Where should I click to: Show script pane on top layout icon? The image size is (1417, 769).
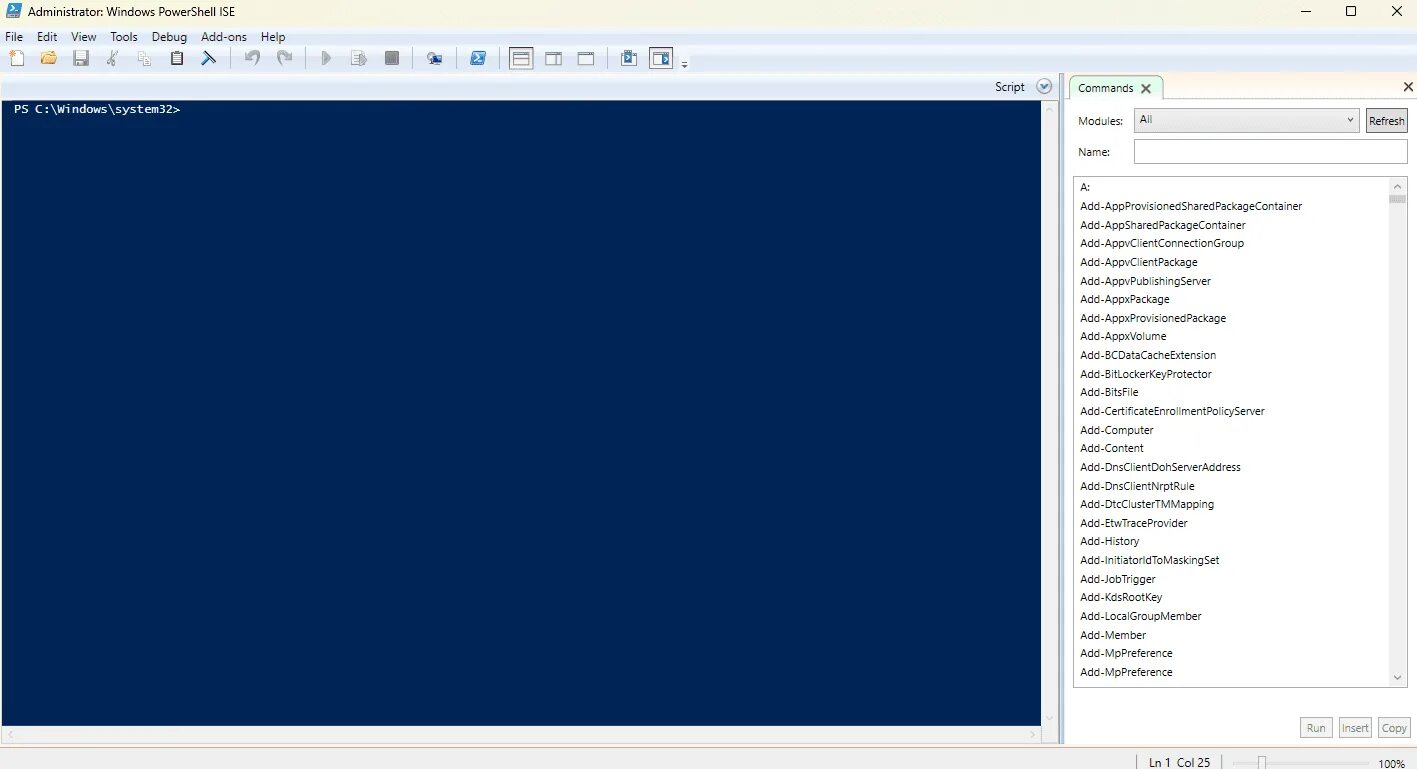(x=521, y=59)
